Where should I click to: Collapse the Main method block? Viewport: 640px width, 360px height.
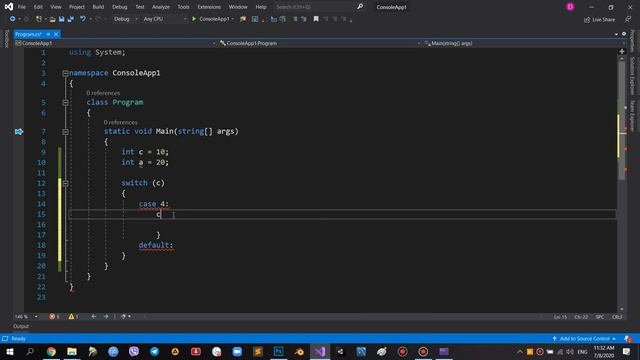tap(65, 132)
